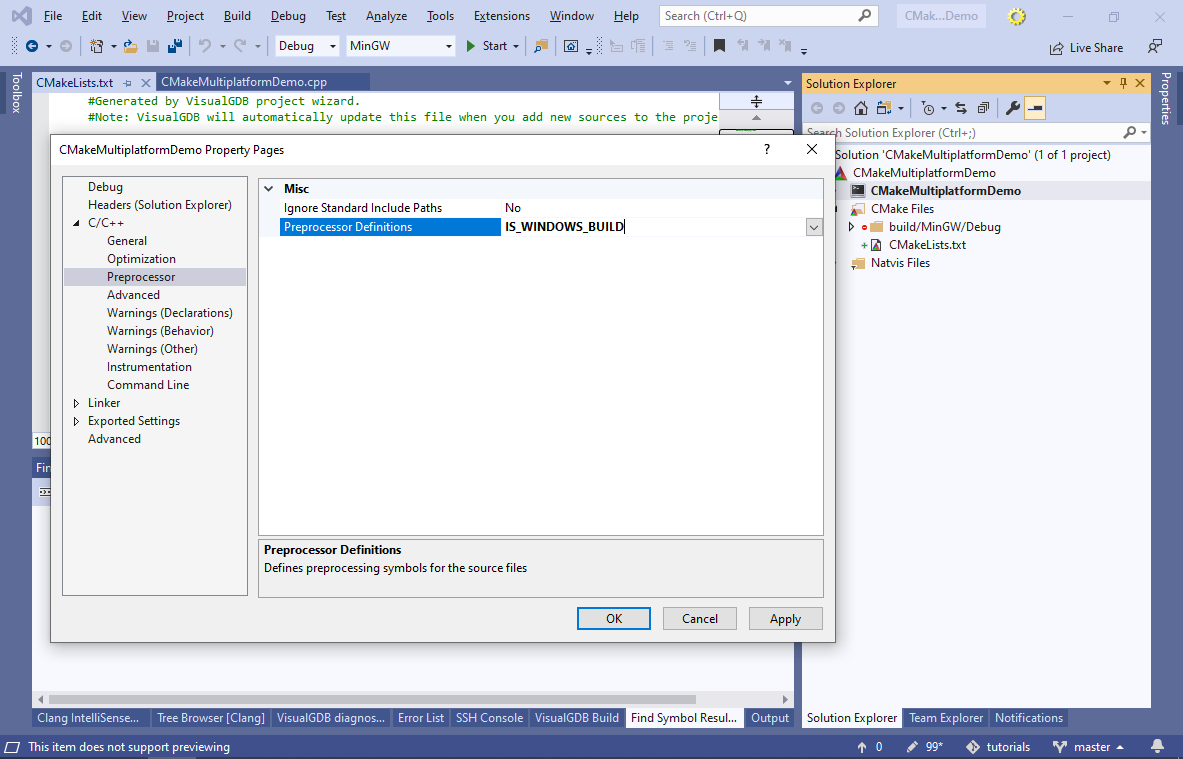Screen dimensions: 1183x759
Task: Click the Properties wrench icon
Action: 1012,109
